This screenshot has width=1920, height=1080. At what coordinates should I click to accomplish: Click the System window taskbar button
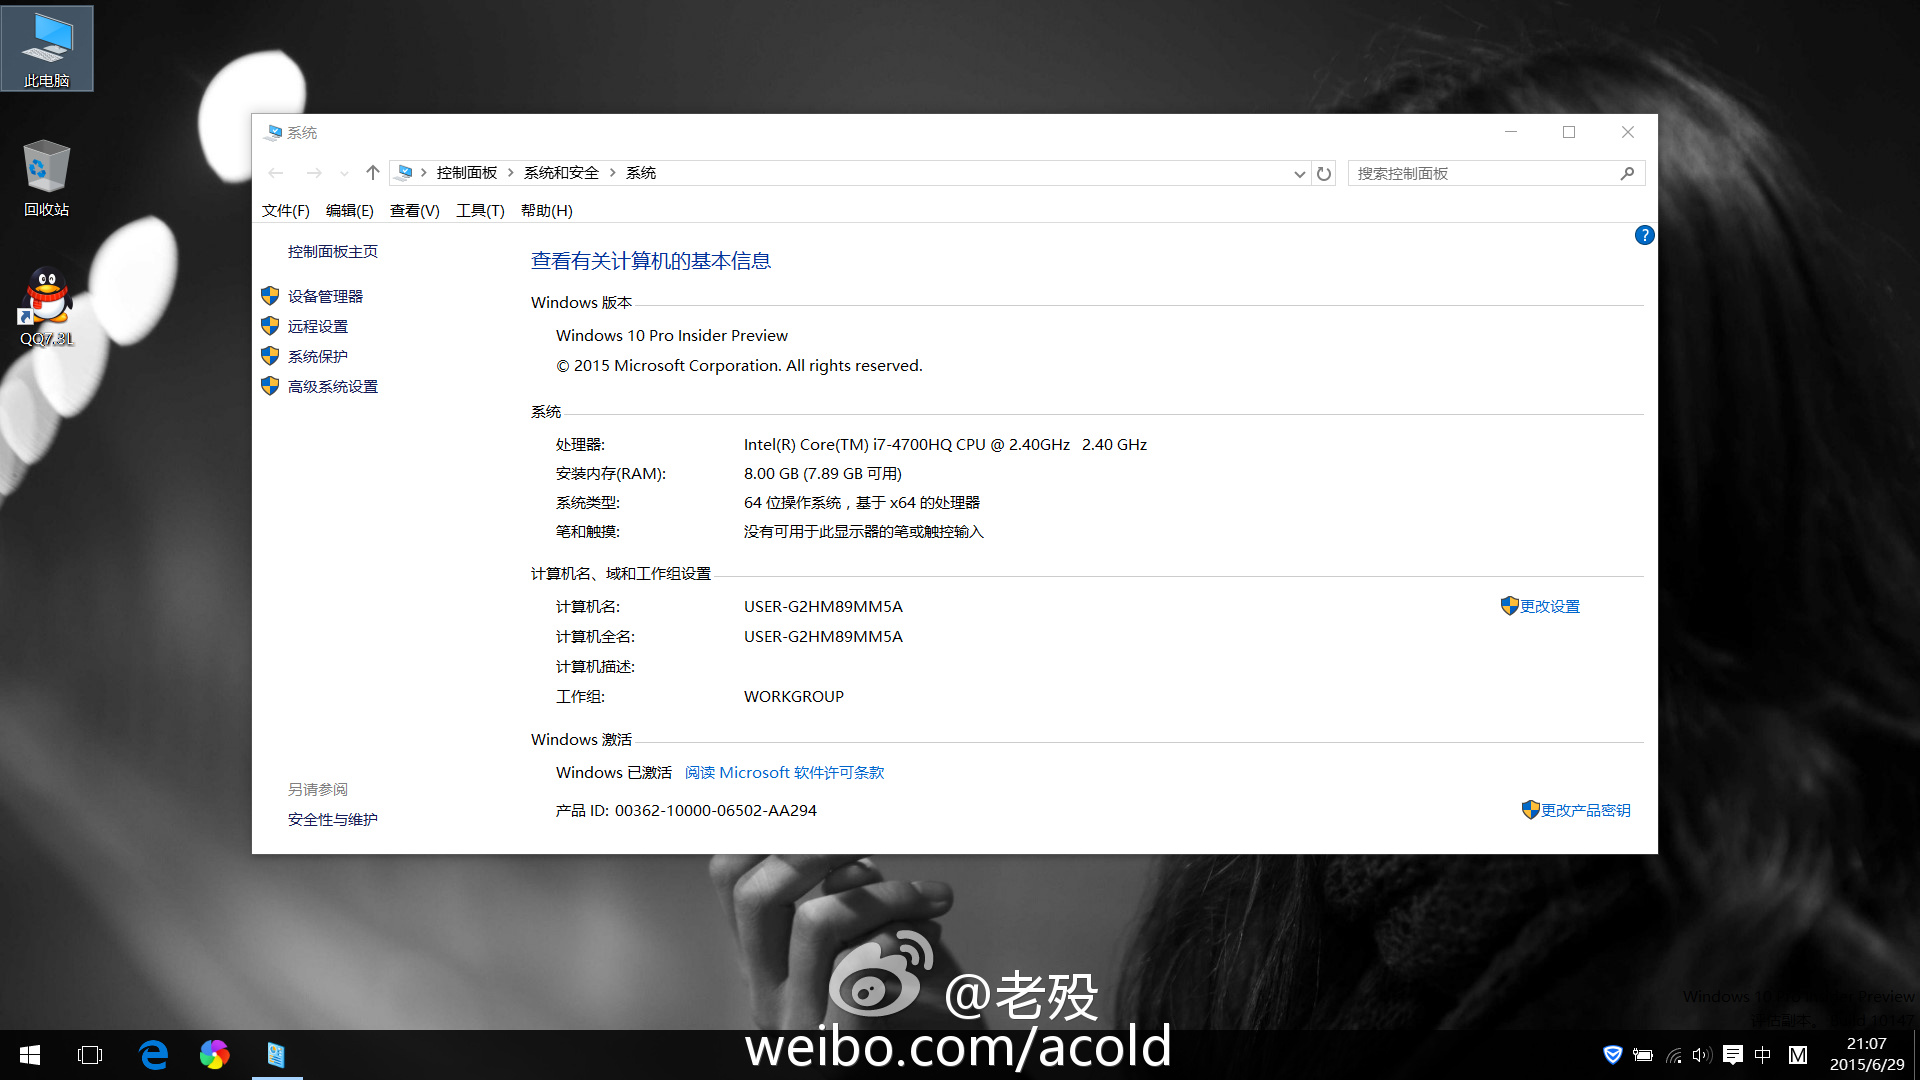pyautogui.click(x=277, y=1055)
